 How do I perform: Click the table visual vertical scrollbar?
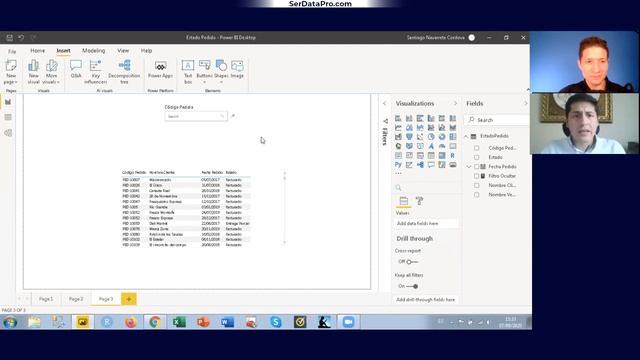point(284,207)
